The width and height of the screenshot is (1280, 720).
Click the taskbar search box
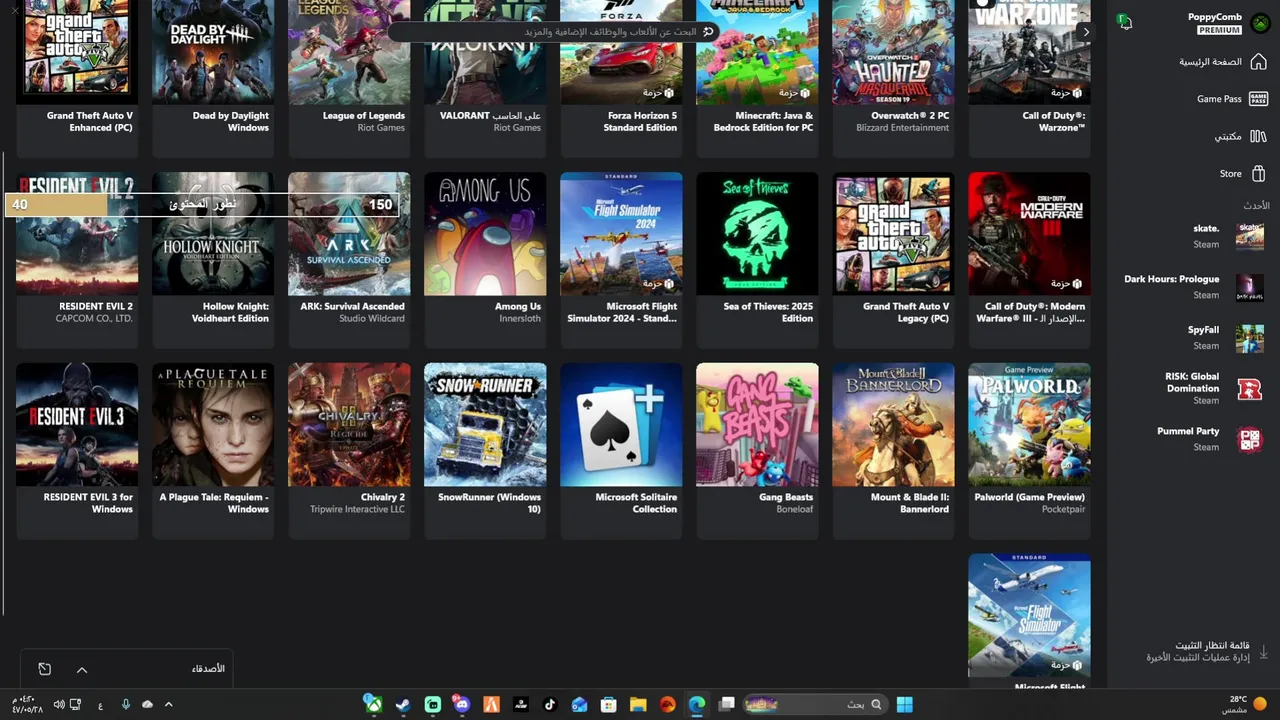[816, 704]
